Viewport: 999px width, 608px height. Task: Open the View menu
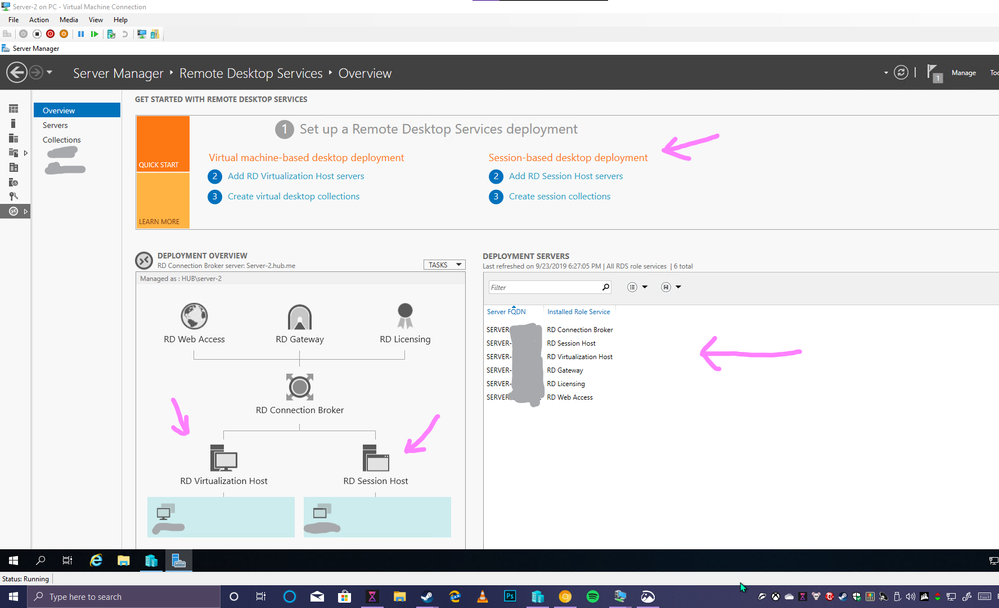click(96, 20)
